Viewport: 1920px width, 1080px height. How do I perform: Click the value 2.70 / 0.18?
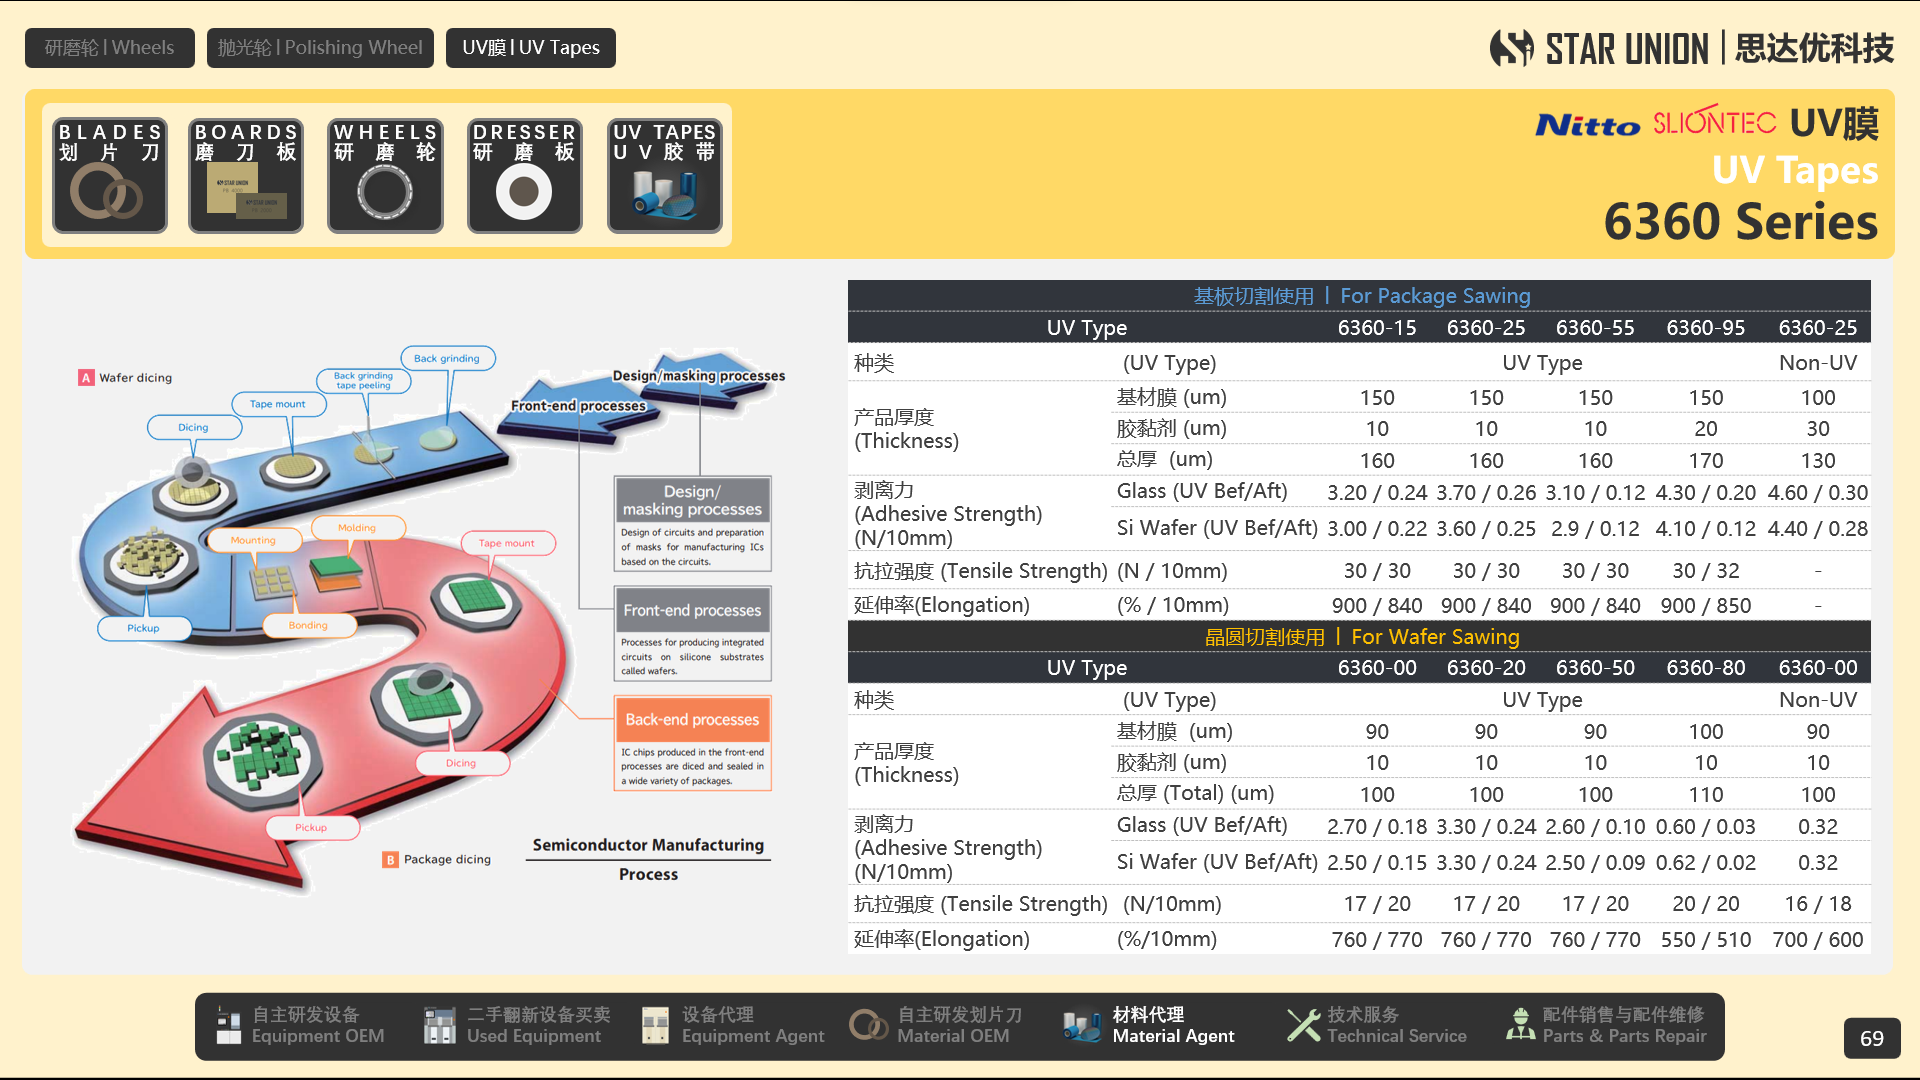[1377, 827]
